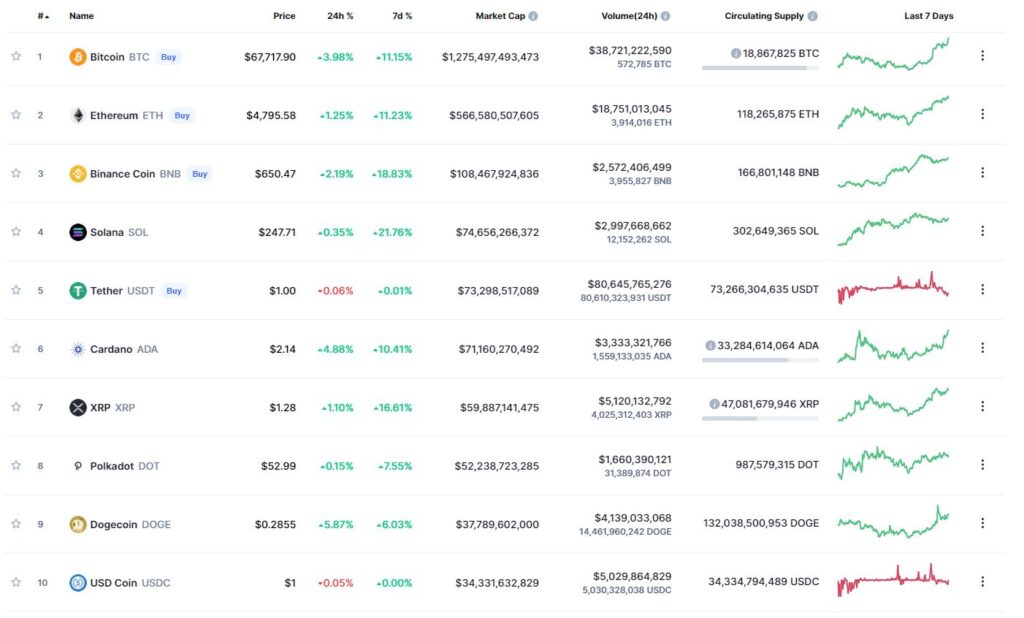Click the Solana logo icon
The image size is (1024, 618).
click(x=78, y=232)
